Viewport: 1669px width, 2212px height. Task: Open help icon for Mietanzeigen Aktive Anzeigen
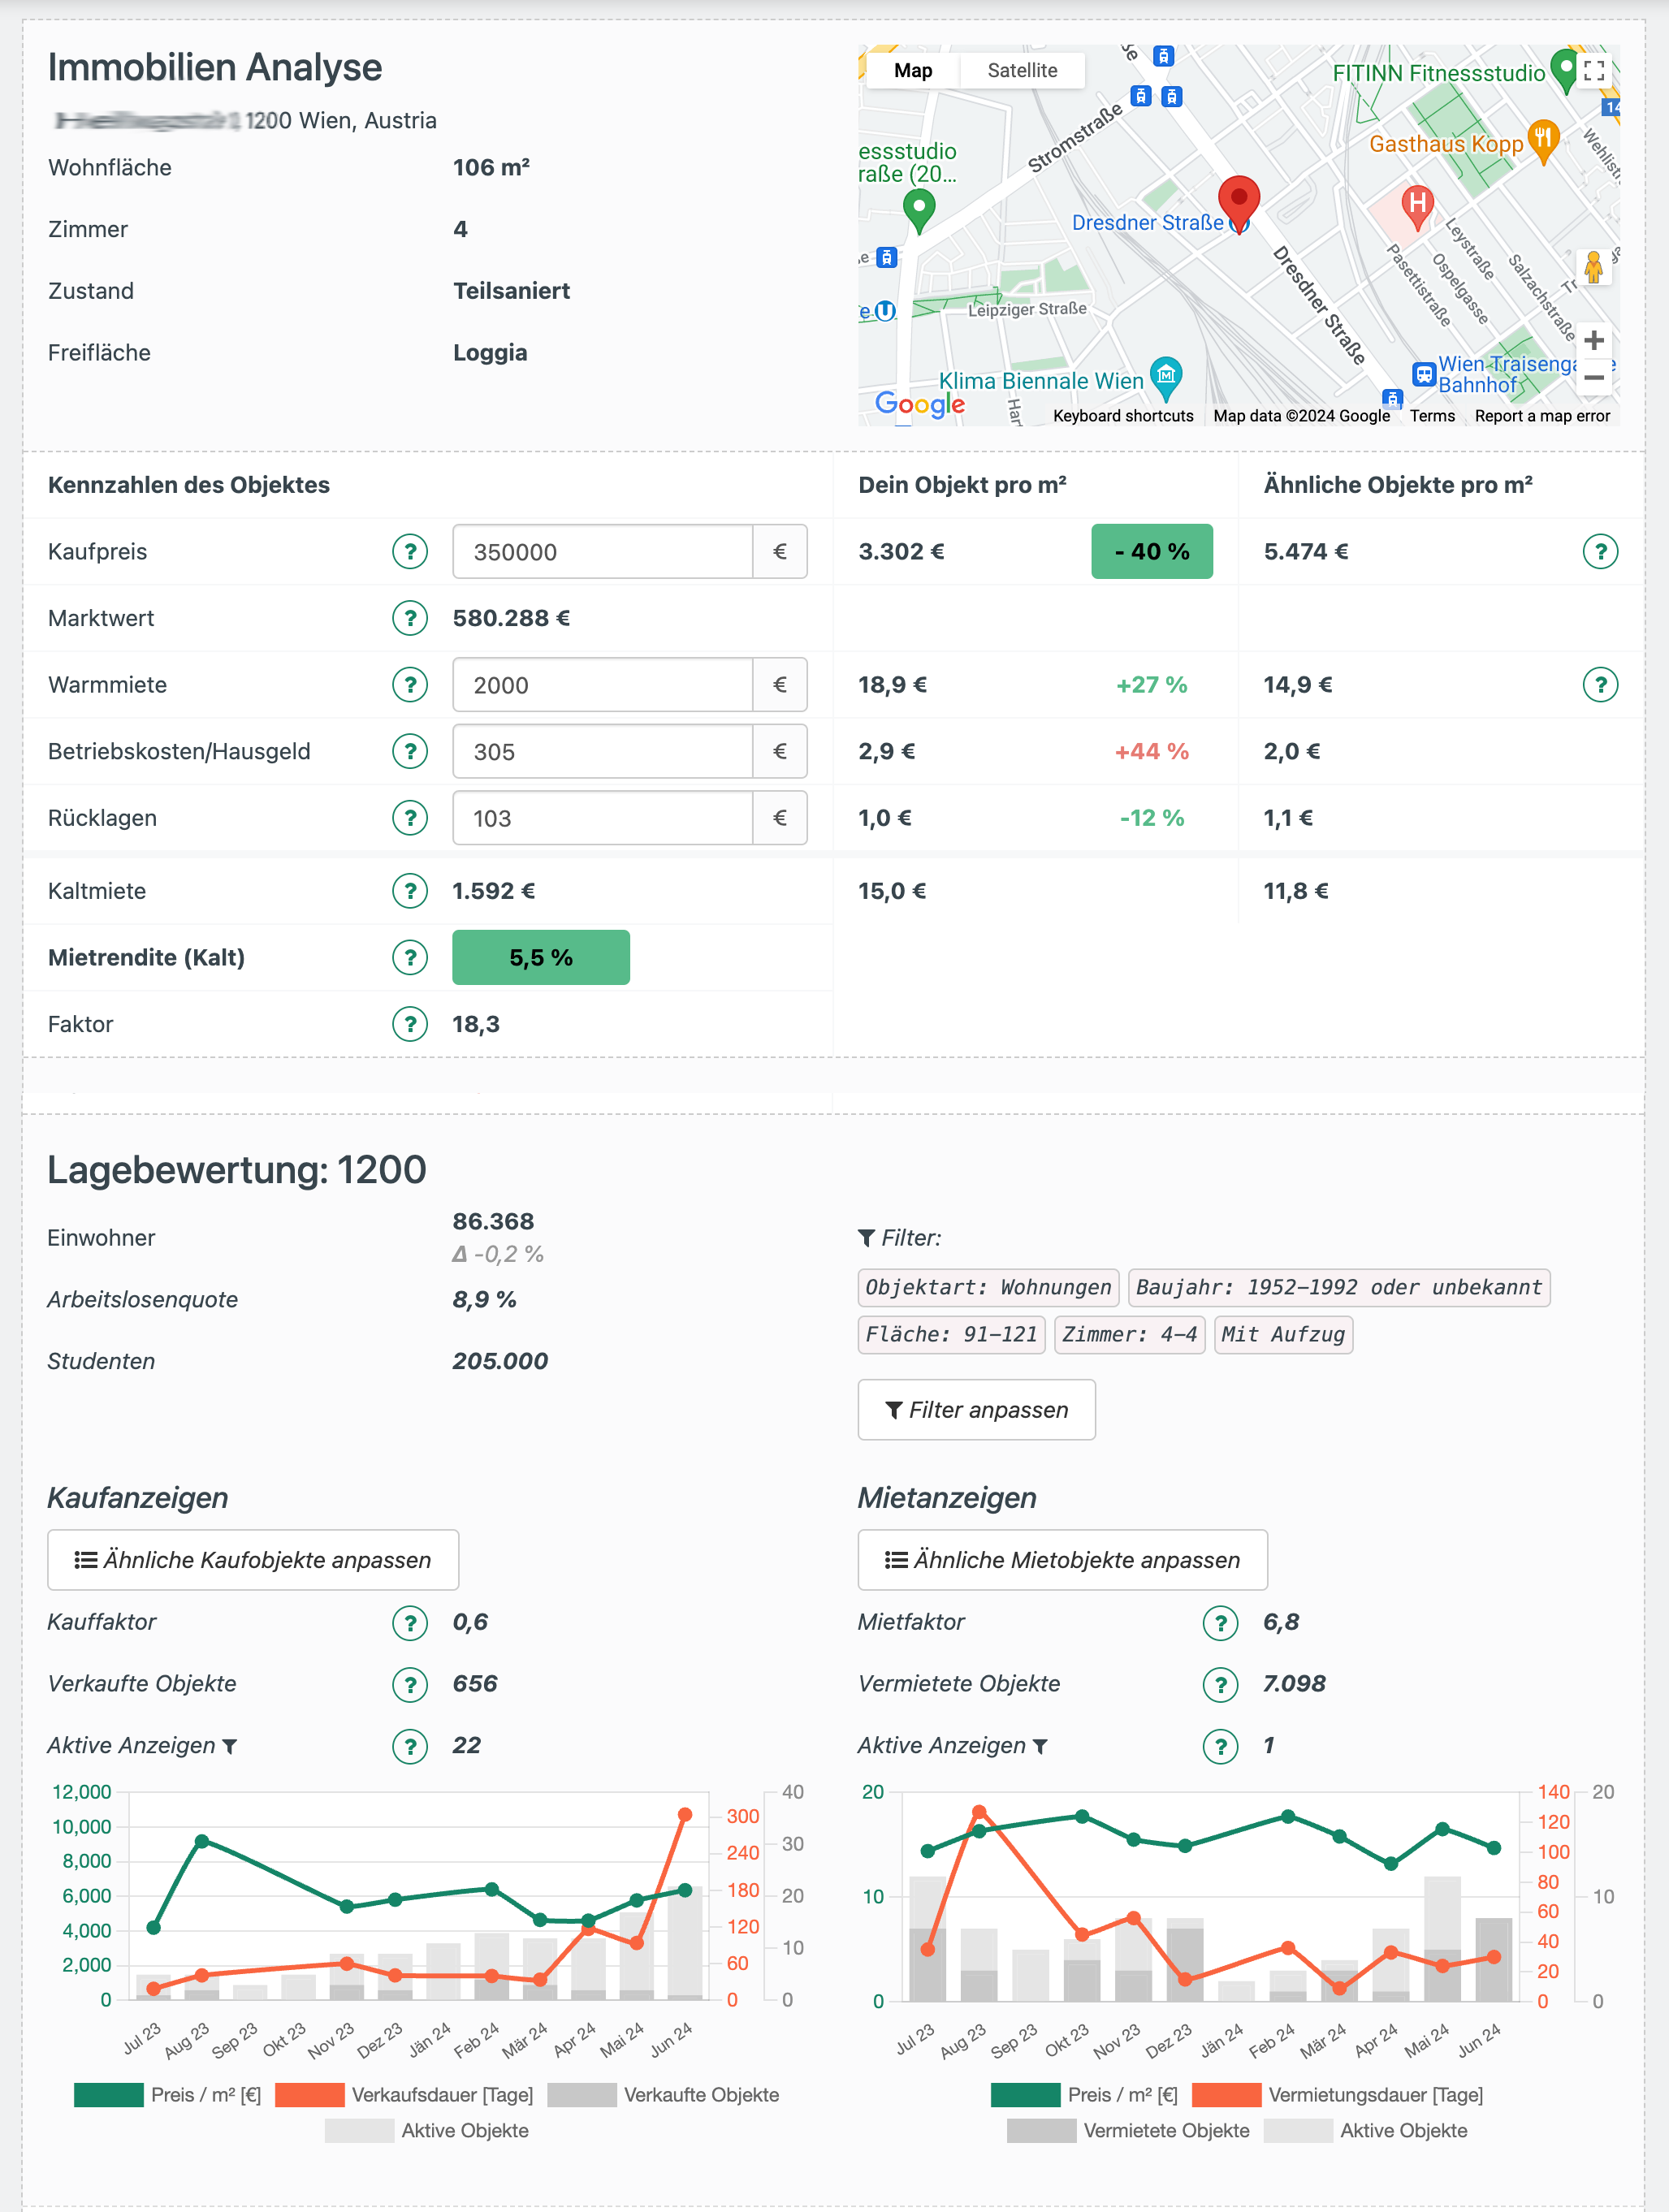pyautogui.click(x=1220, y=1746)
